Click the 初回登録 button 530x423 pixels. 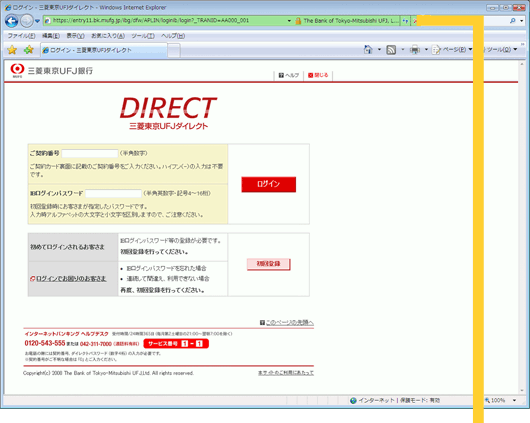tap(268, 264)
